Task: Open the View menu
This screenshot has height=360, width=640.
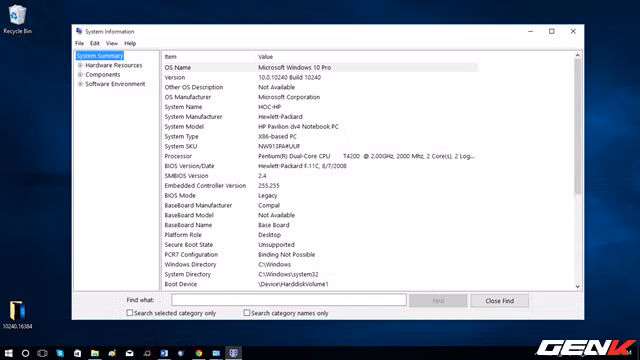Action: point(112,43)
